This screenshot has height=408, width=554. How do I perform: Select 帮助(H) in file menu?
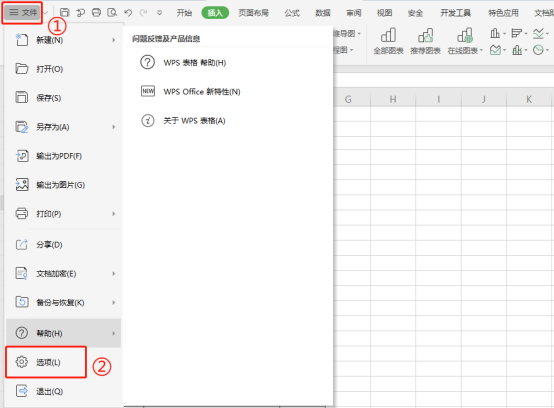64,333
